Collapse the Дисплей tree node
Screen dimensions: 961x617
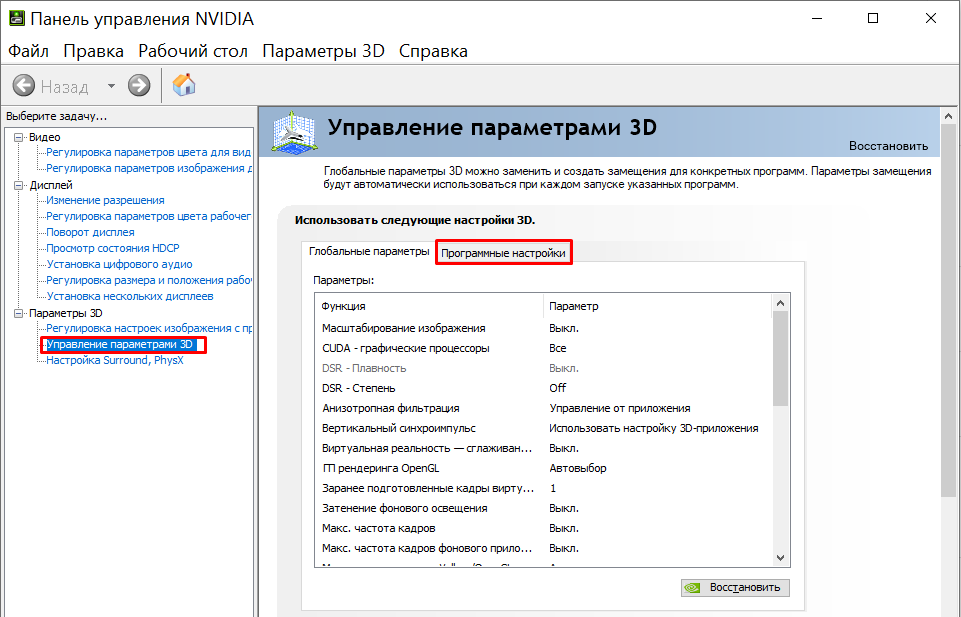click(x=18, y=185)
